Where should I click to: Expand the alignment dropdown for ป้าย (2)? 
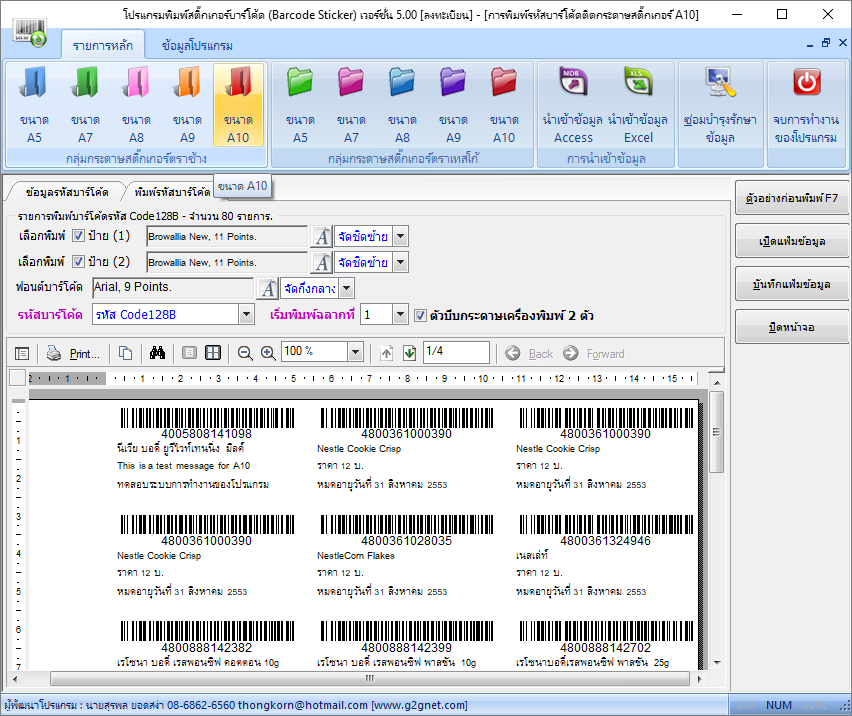click(400, 262)
